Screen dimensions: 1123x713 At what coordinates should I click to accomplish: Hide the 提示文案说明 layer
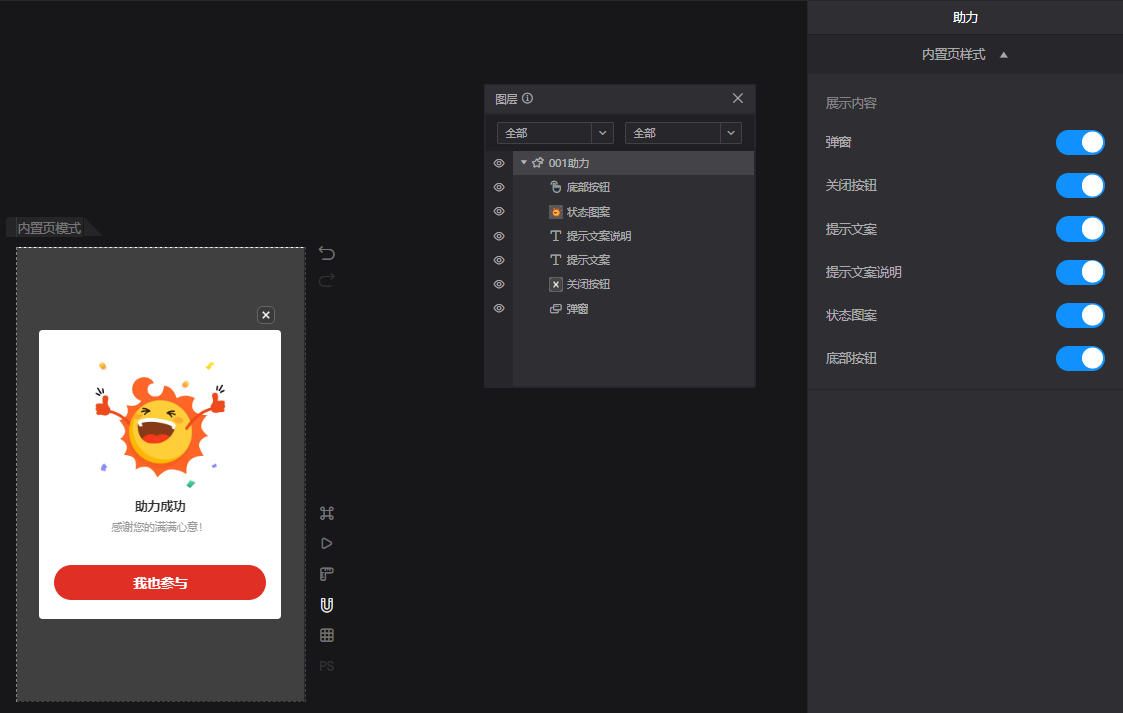(x=499, y=236)
